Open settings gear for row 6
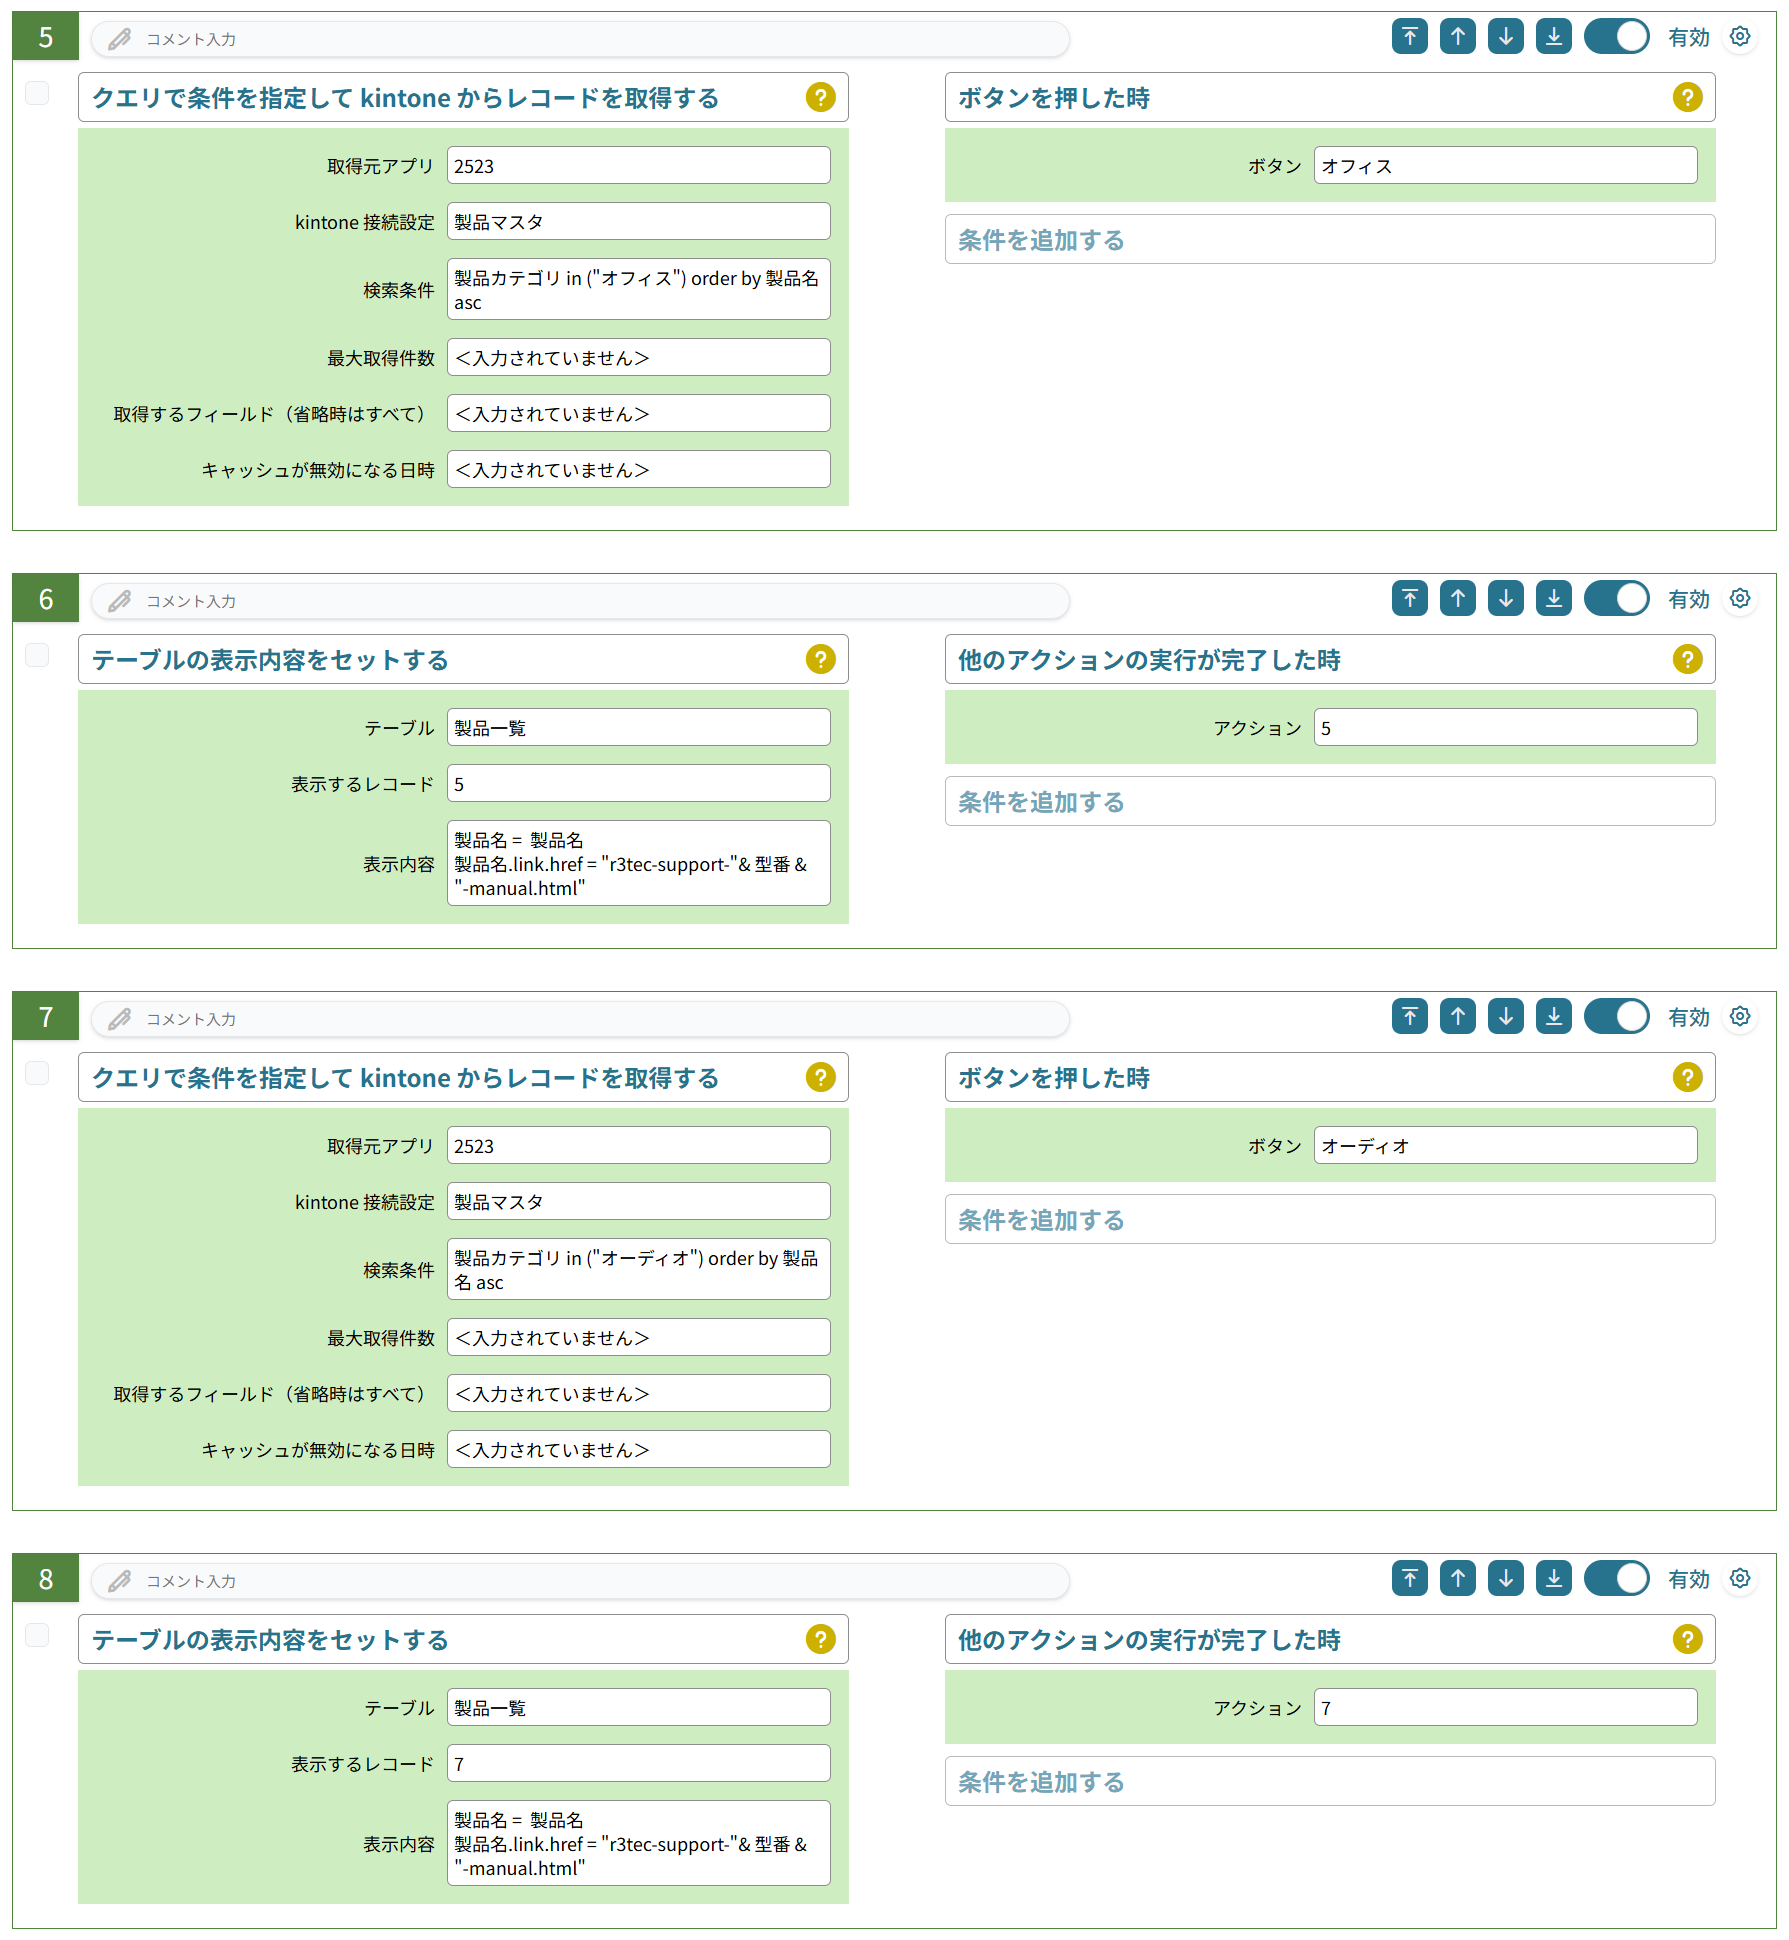The height and width of the screenshot is (1940, 1789). coord(1740,599)
